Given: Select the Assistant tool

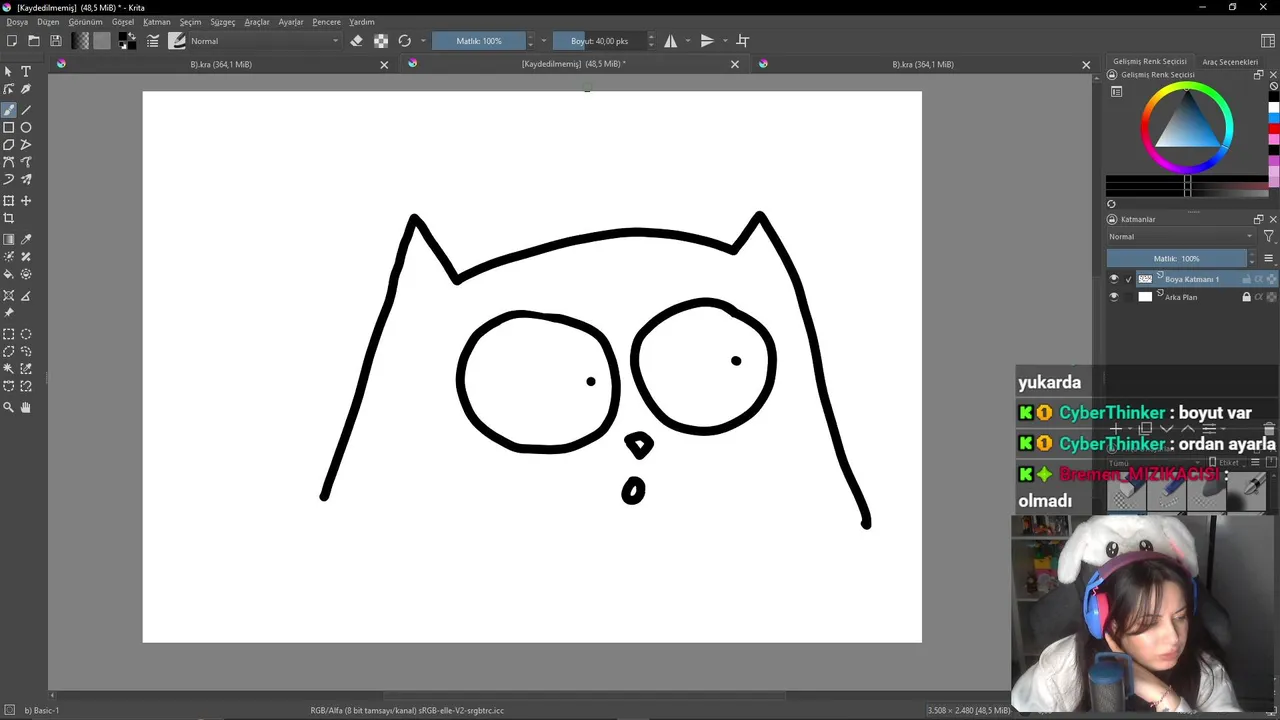Looking at the screenshot, I should click(9, 296).
